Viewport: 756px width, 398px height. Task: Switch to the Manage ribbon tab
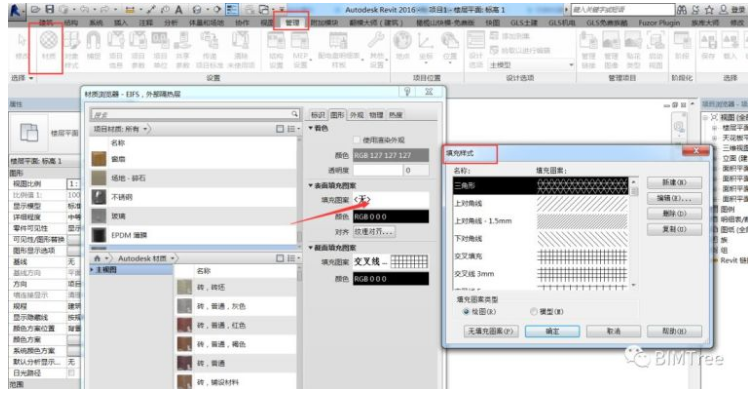point(292,23)
